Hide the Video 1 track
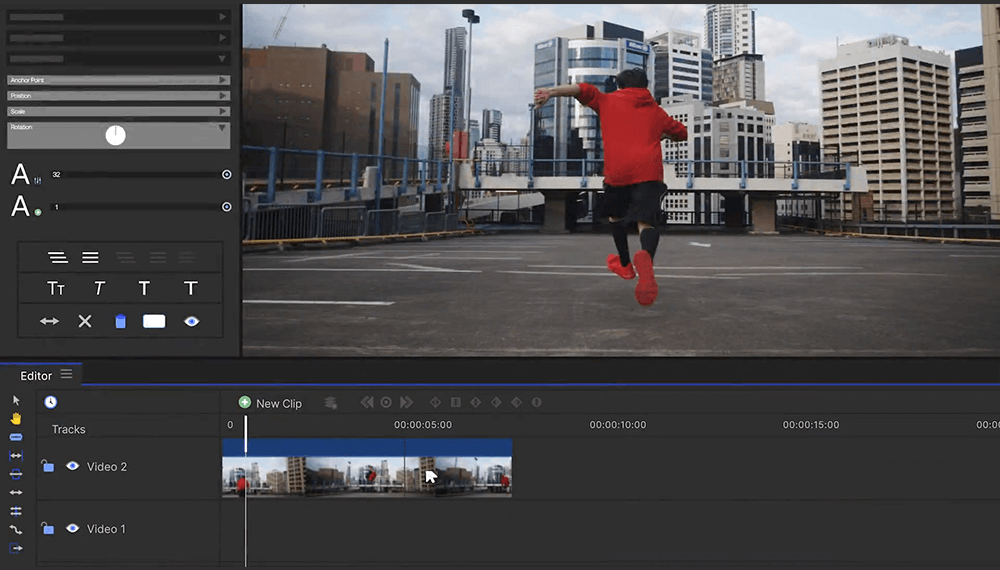The image size is (1000, 570). tap(73, 528)
